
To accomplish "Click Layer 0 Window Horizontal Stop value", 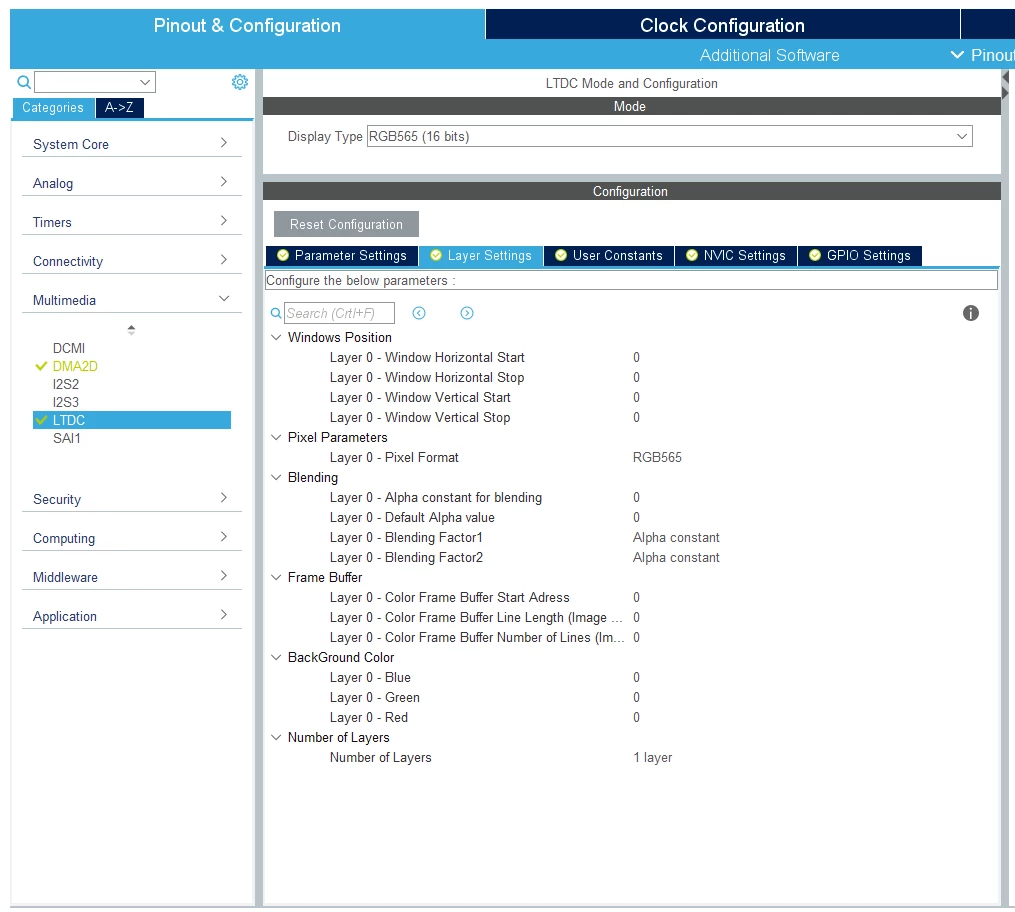I will 636,377.
